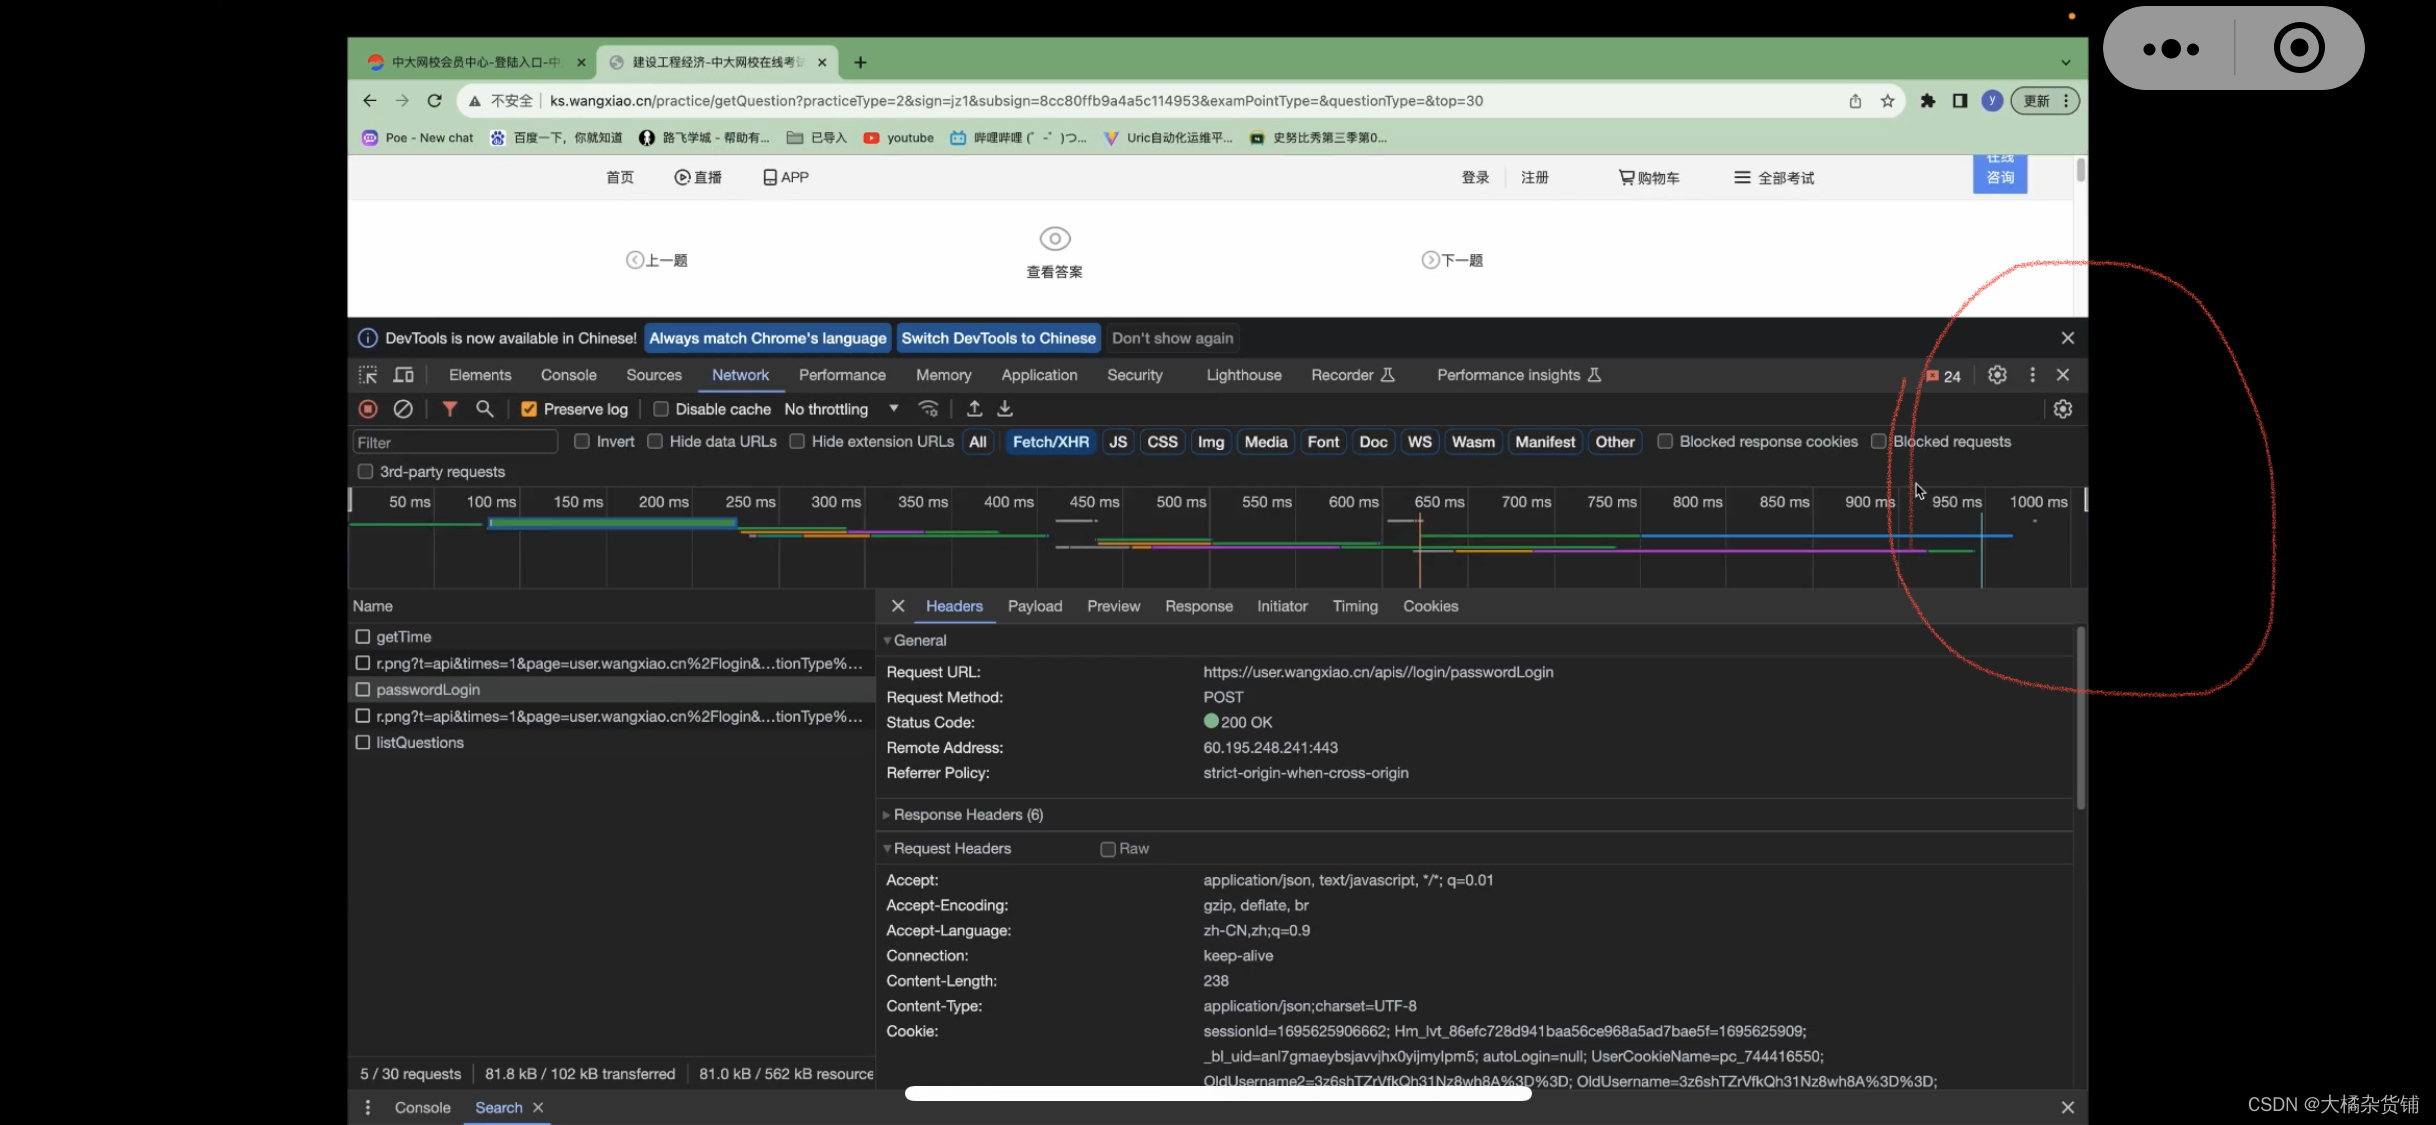Open the user profile avatar

tap(1992, 101)
